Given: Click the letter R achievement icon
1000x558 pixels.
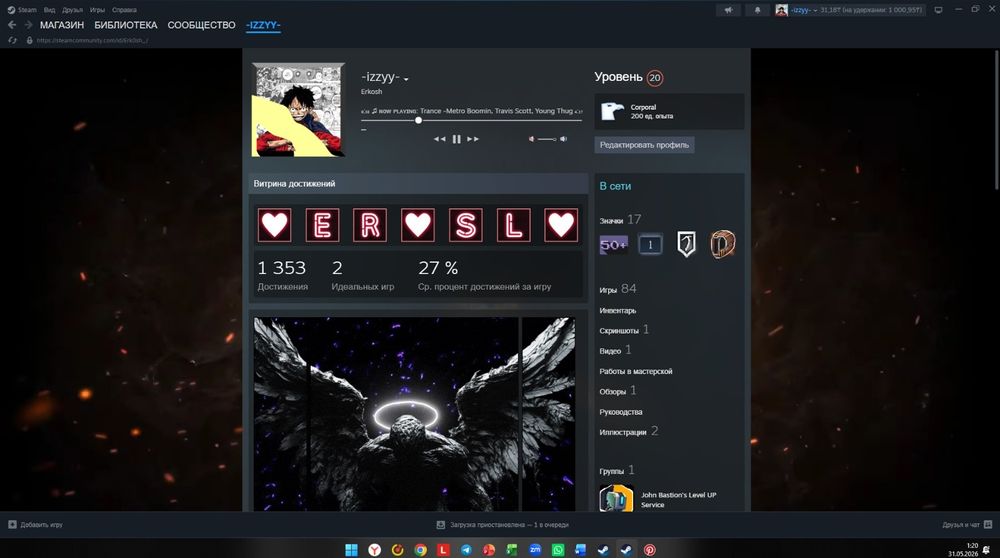Looking at the screenshot, I should tap(370, 225).
